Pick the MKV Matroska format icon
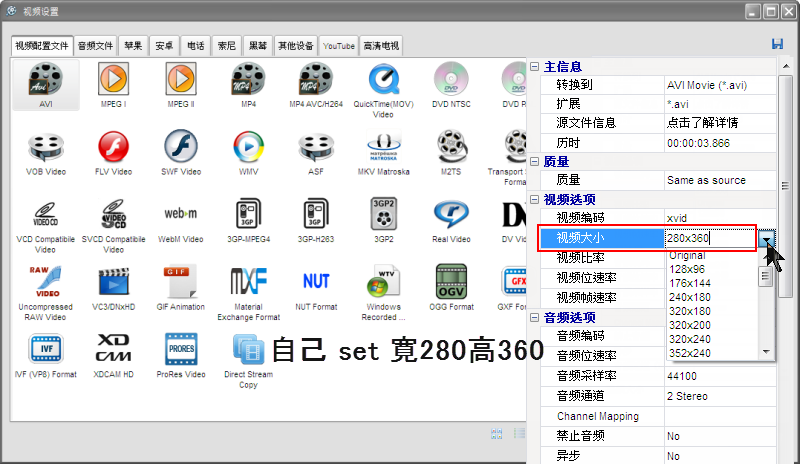This screenshot has width=800, height=464. 384,147
